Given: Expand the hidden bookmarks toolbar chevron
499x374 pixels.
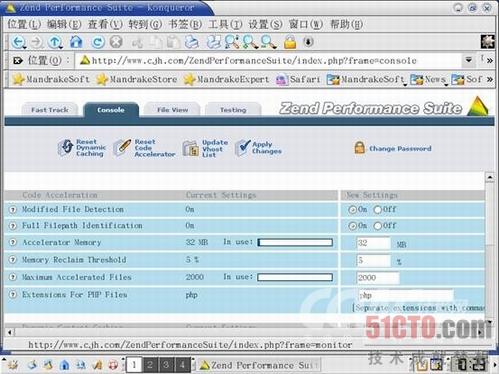Looking at the screenshot, I should point(489,79).
